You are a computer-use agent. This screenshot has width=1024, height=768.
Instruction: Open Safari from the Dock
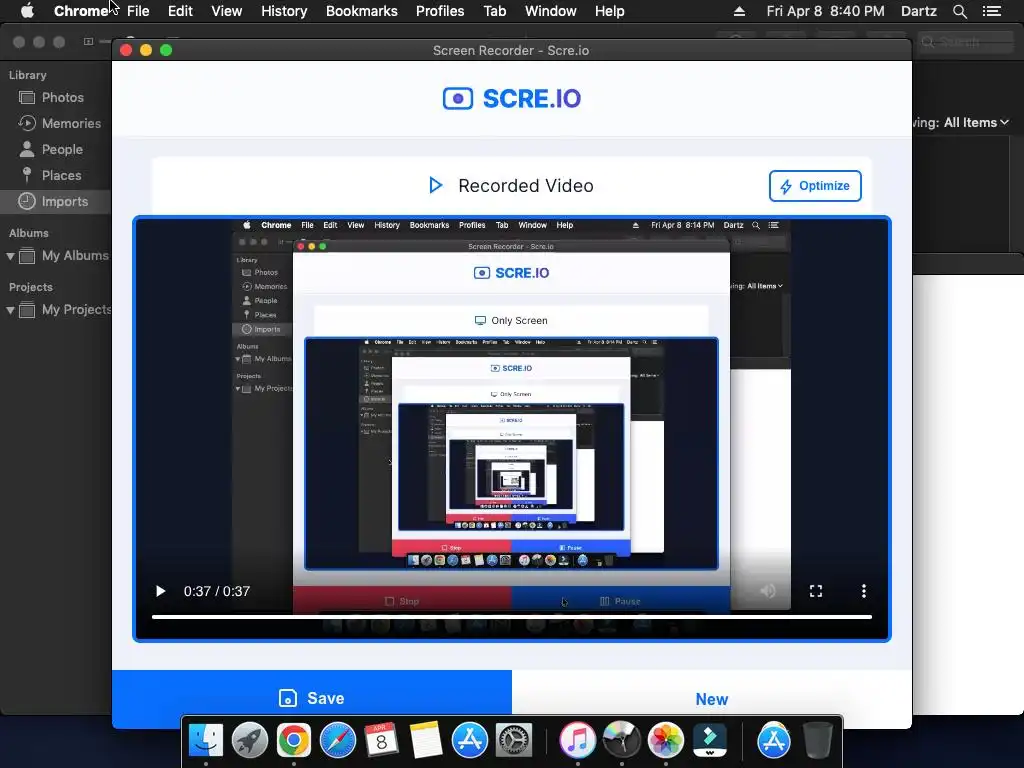tap(338, 740)
